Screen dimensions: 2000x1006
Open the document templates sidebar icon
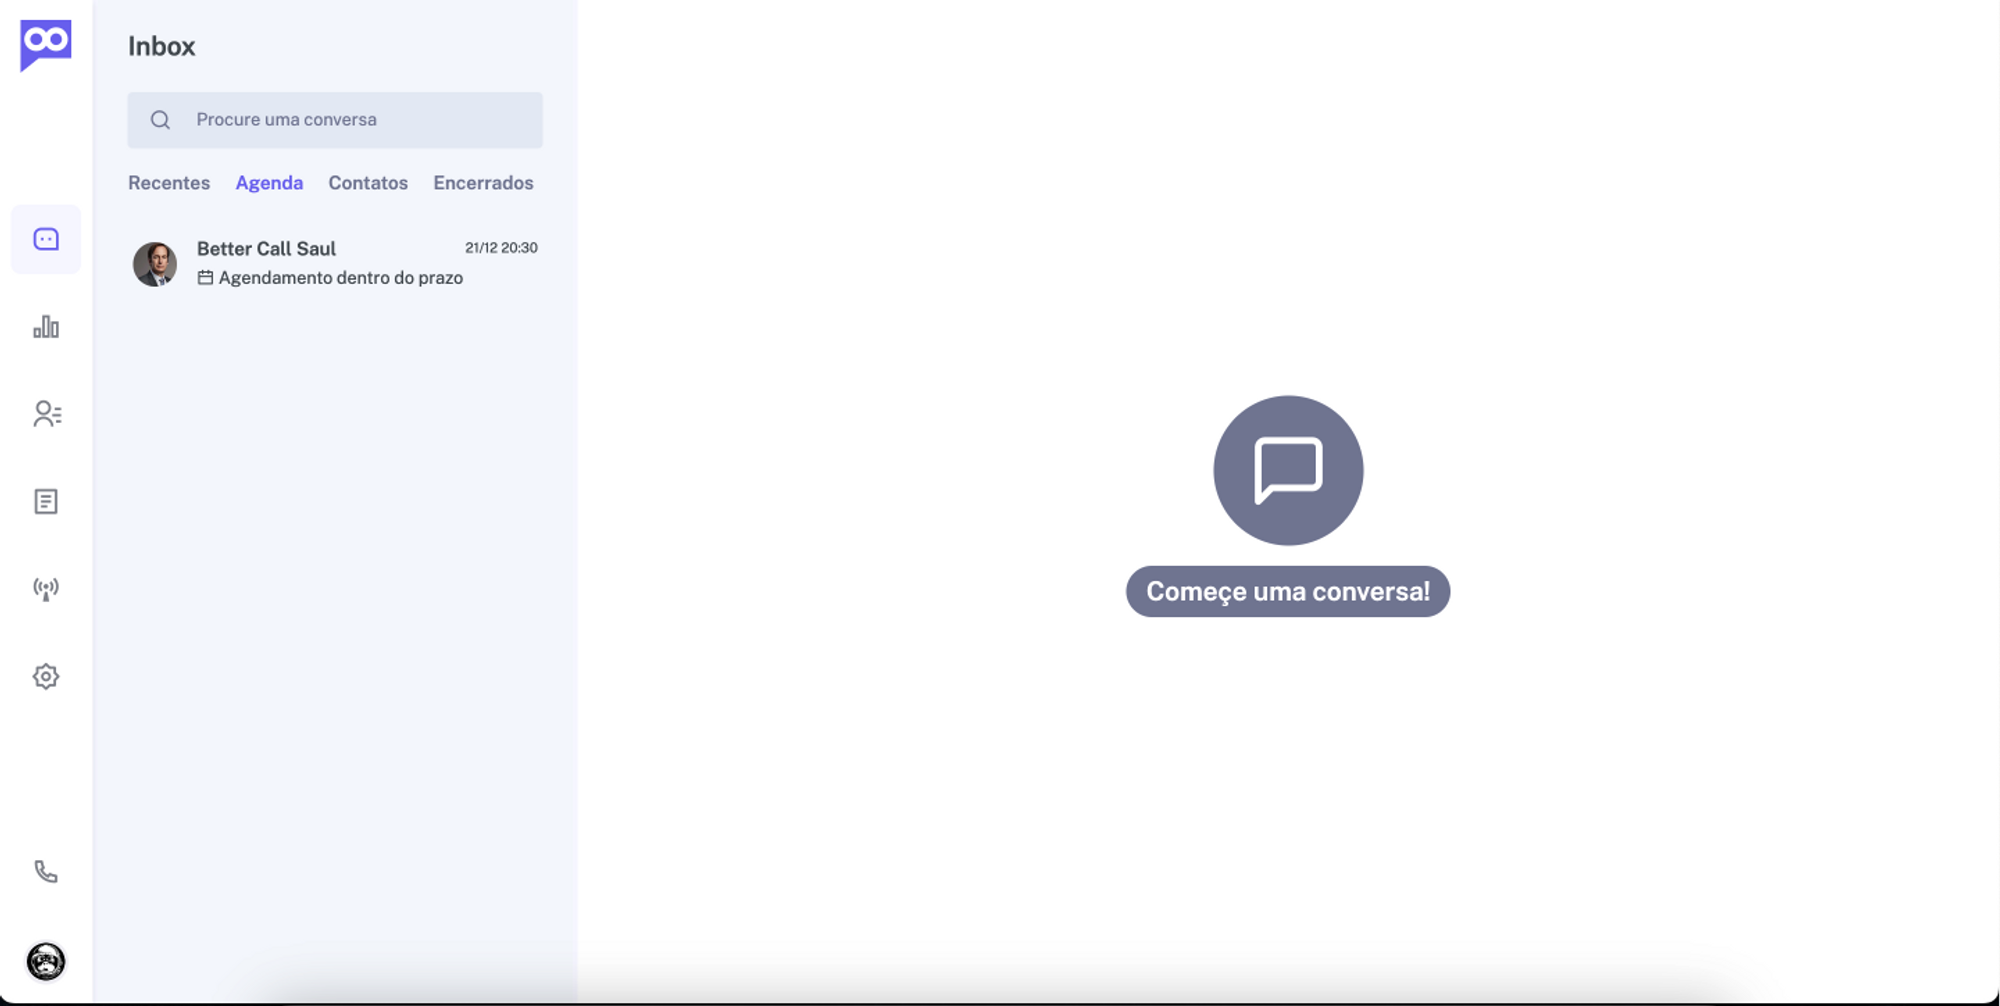pyautogui.click(x=46, y=501)
